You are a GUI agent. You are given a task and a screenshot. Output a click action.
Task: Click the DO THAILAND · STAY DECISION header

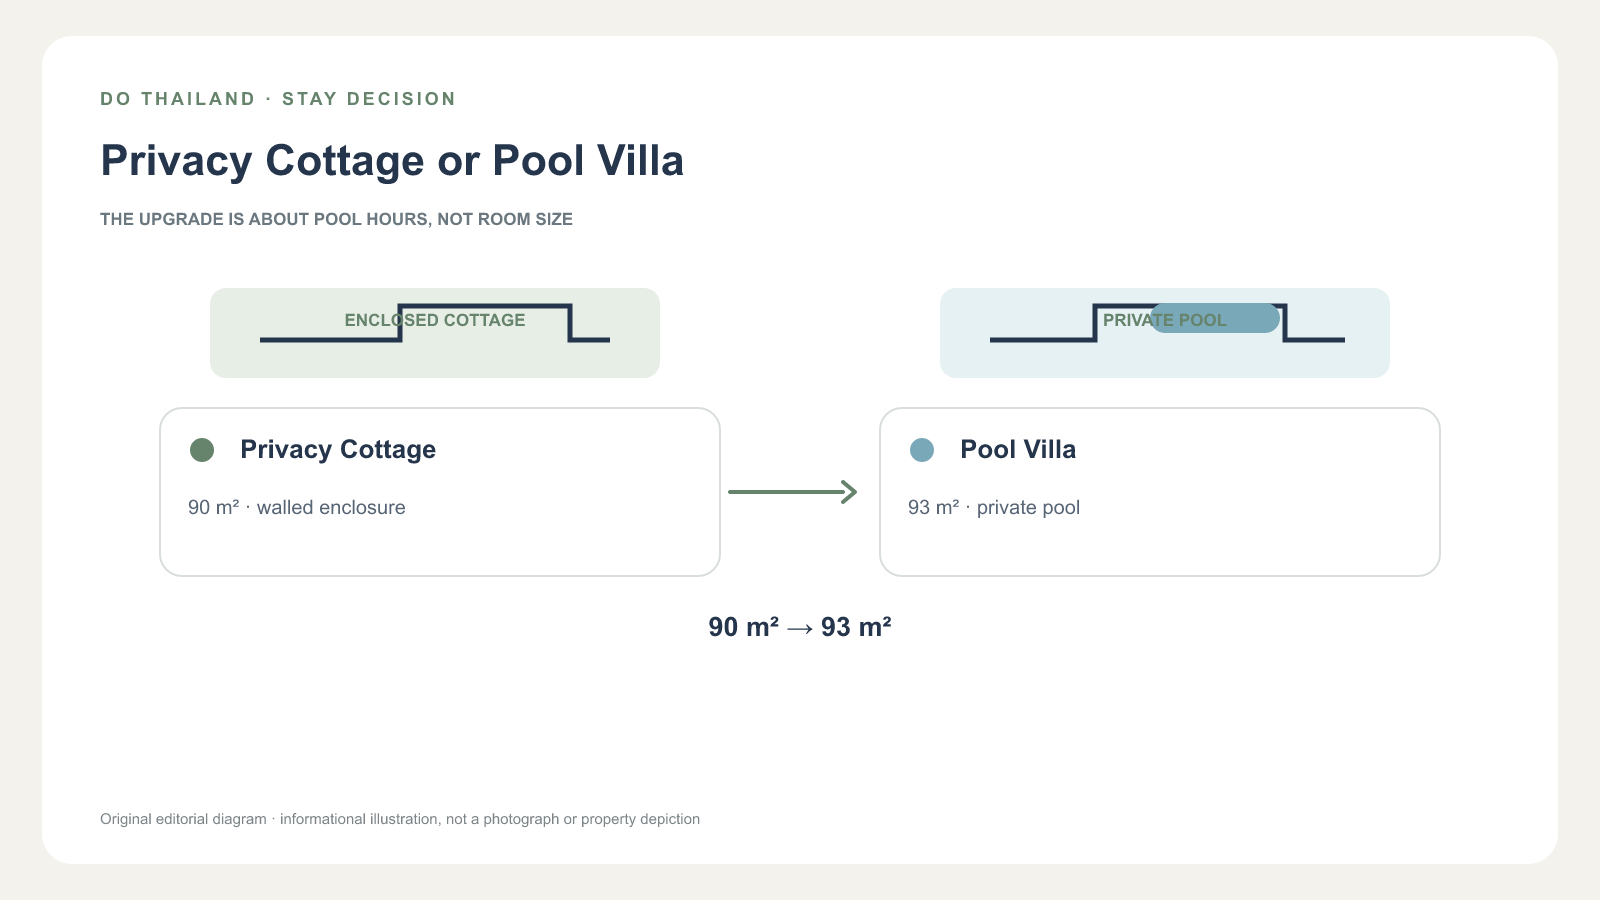[x=278, y=99]
